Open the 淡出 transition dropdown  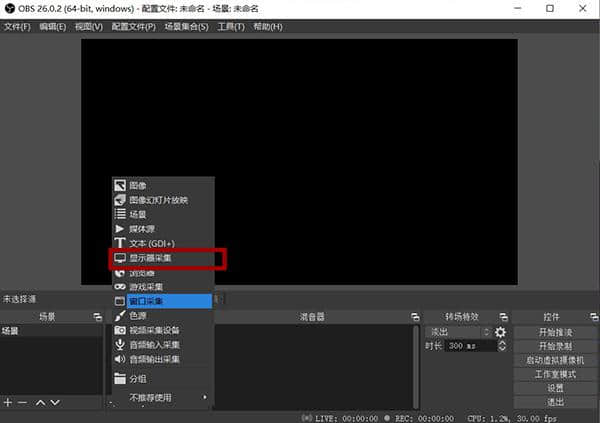[458, 332]
